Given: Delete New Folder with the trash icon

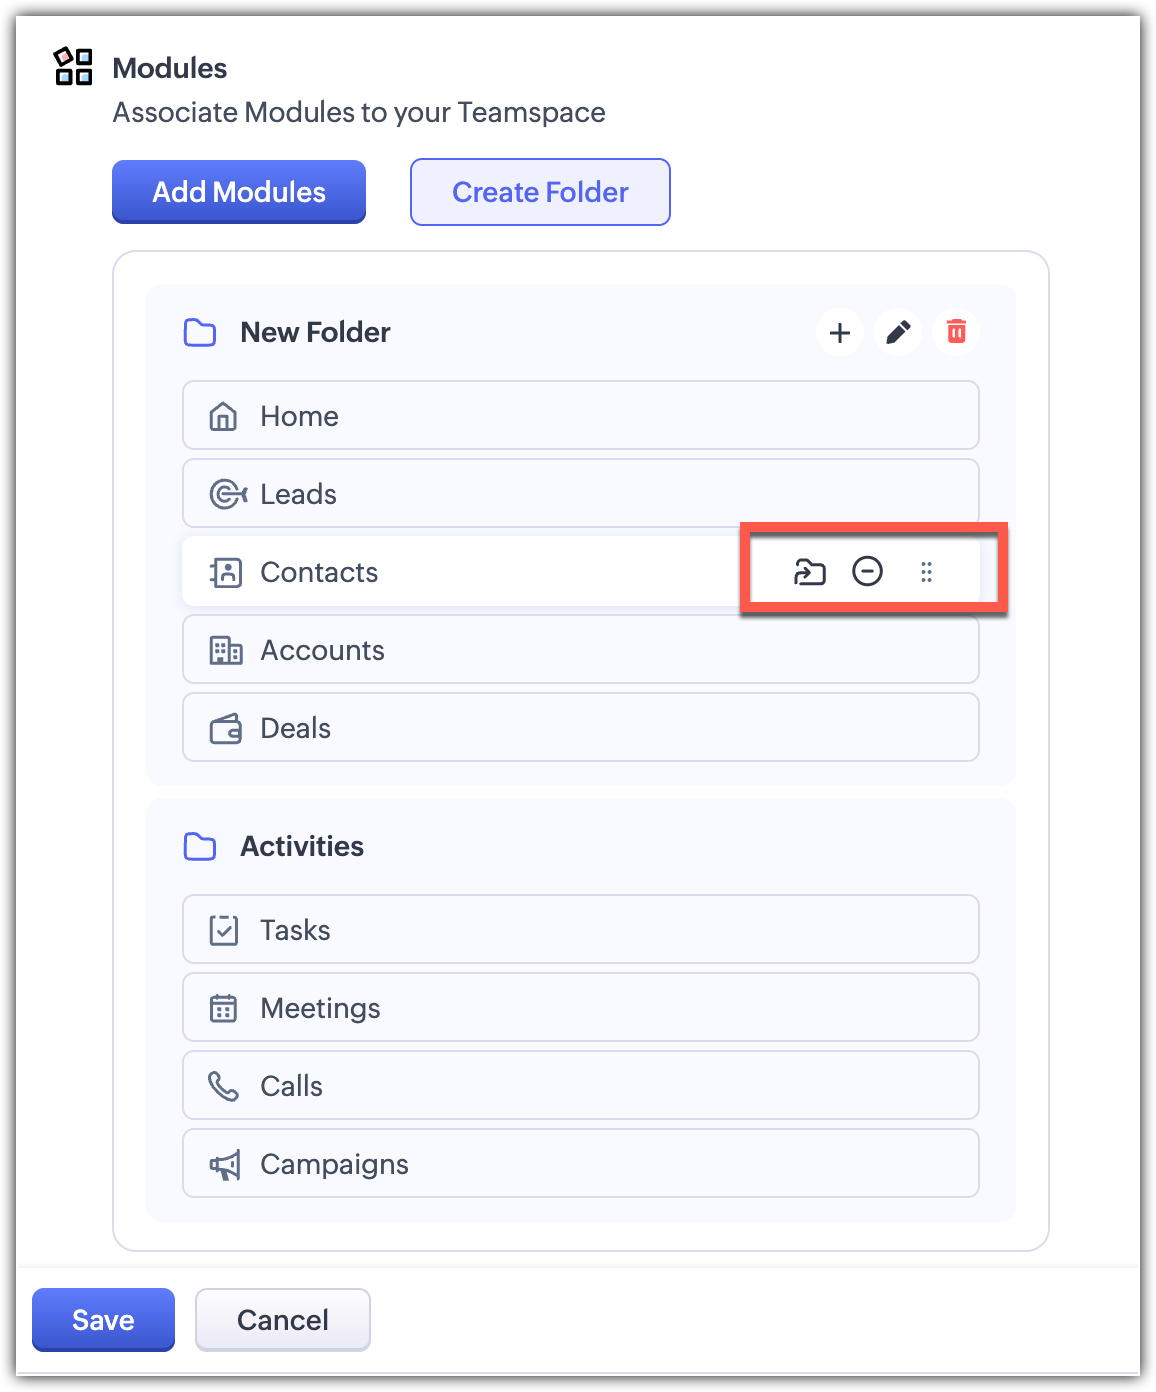Looking at the screenshot, I should tap(956, 332).
